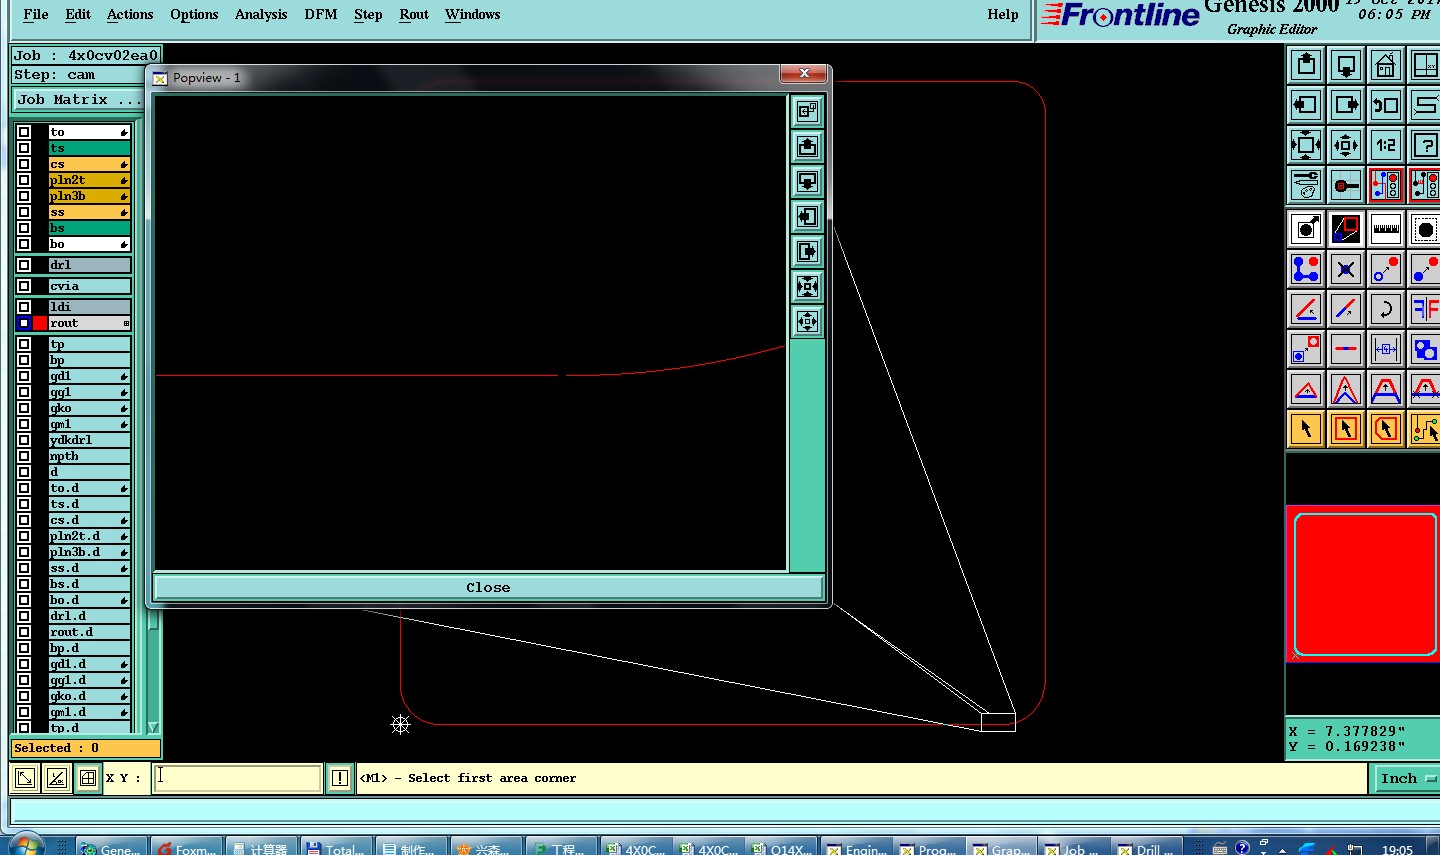Screen dimensions: 1440x855
Task: Click the Popview pan up icon
Action: 807,147
